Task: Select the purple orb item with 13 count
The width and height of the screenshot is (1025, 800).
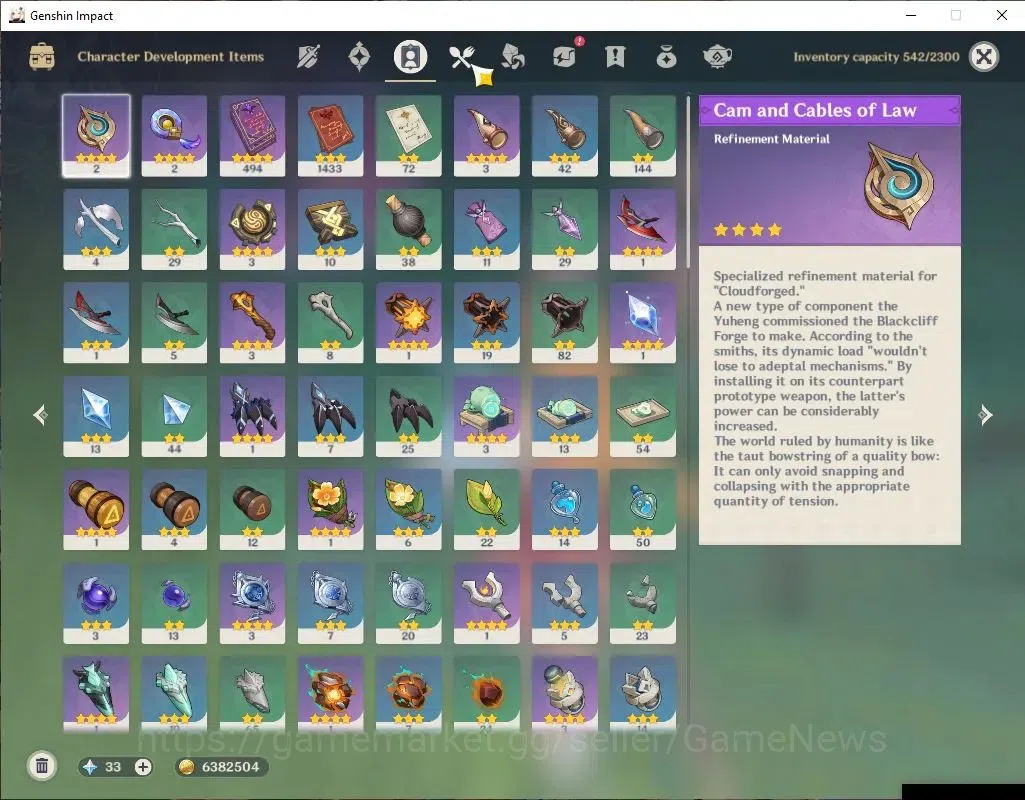Action: [x=174, y=603]
